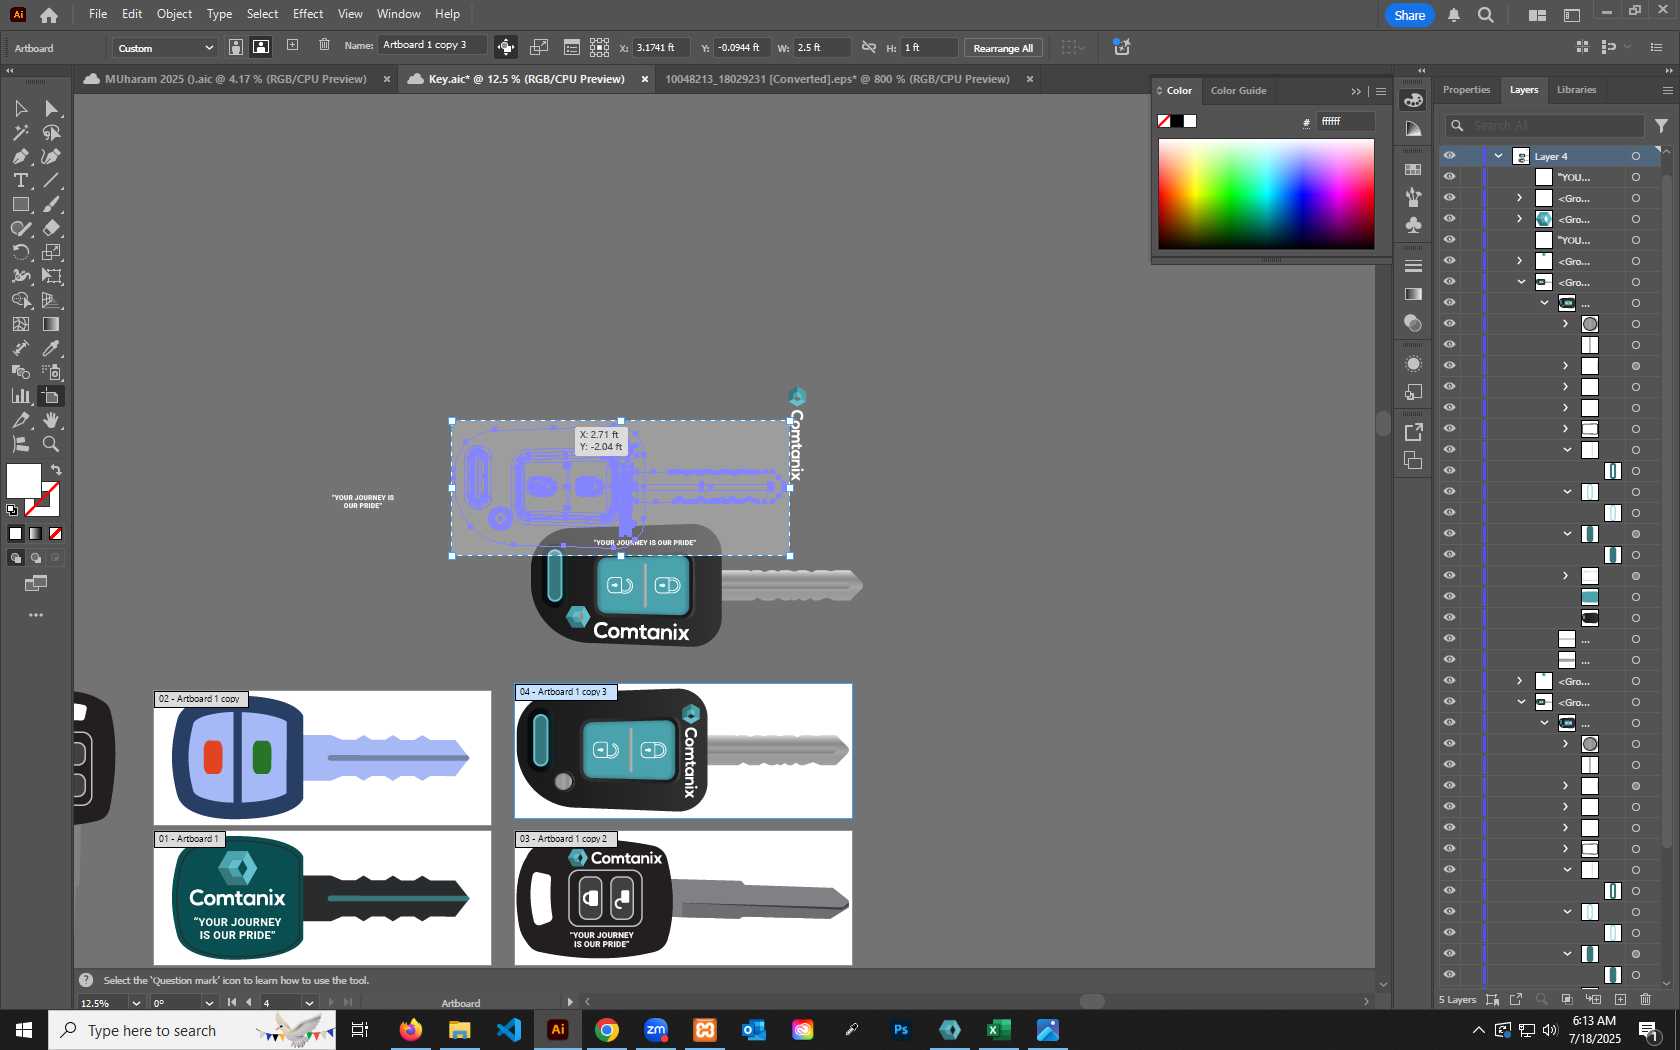The height and width of the screenshot is (1050, 1680).
Task: Select the Shape Builder tool
Action: pyautogui.click(x=20, y=300)
